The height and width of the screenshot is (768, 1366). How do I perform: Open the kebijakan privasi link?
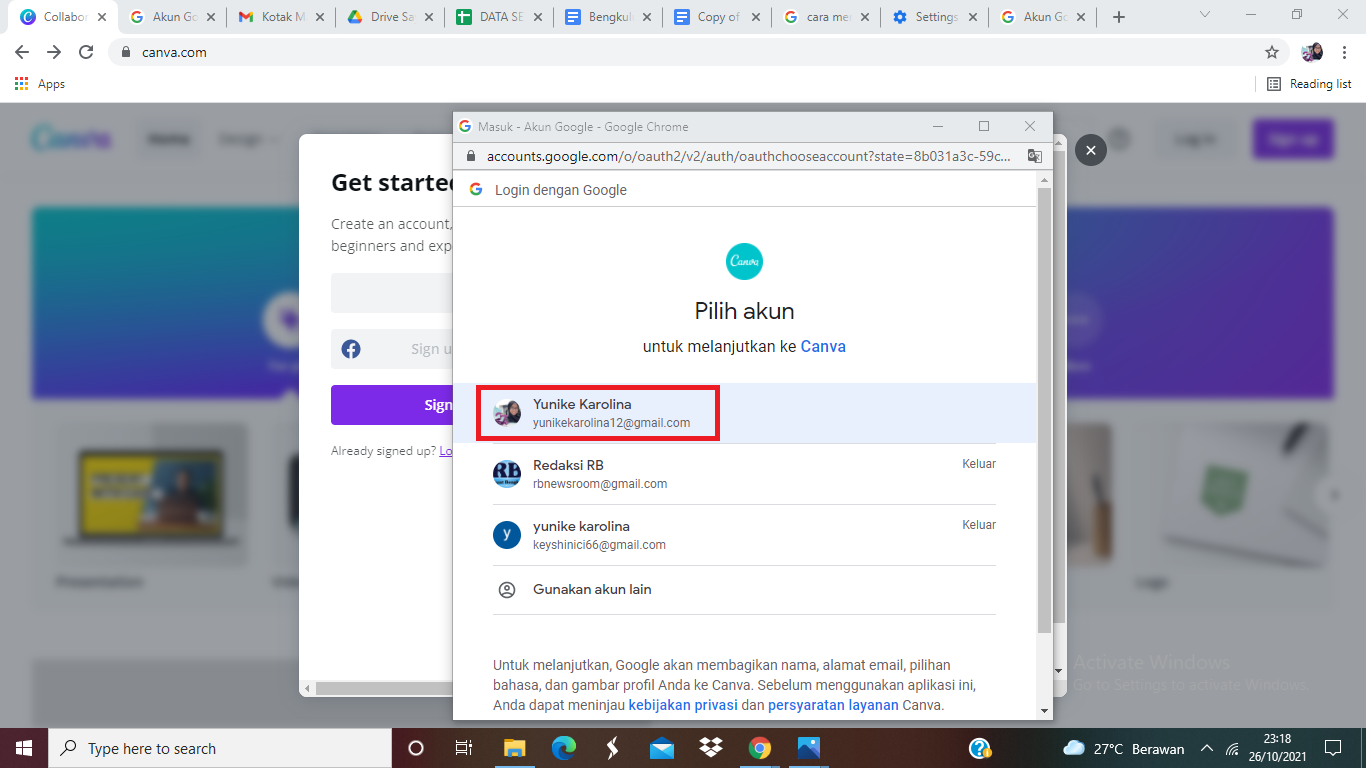pyautogui.click(x=682, y=705)
